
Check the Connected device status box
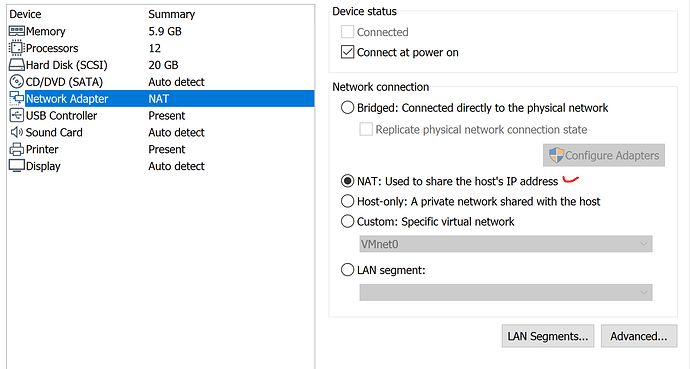(348, 32)
